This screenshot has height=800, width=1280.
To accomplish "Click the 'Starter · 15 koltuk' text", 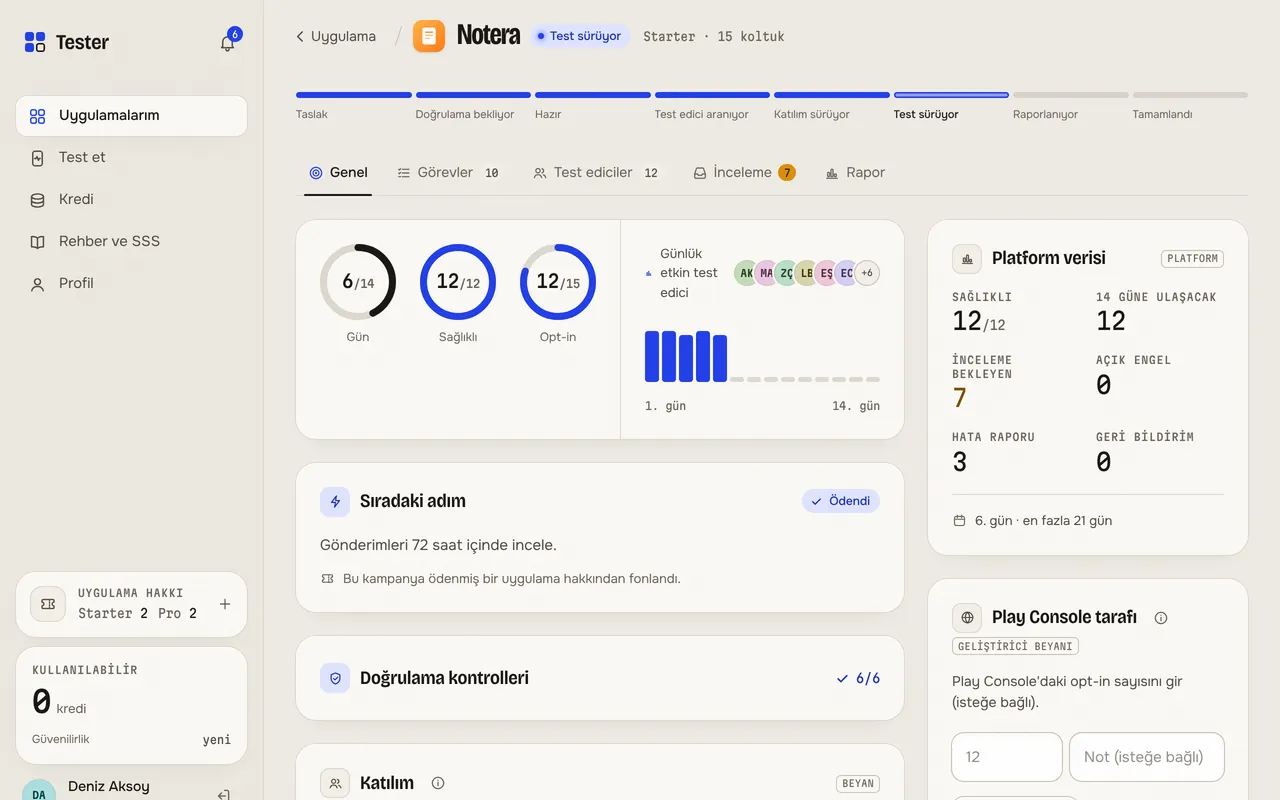I will [714, 37].
